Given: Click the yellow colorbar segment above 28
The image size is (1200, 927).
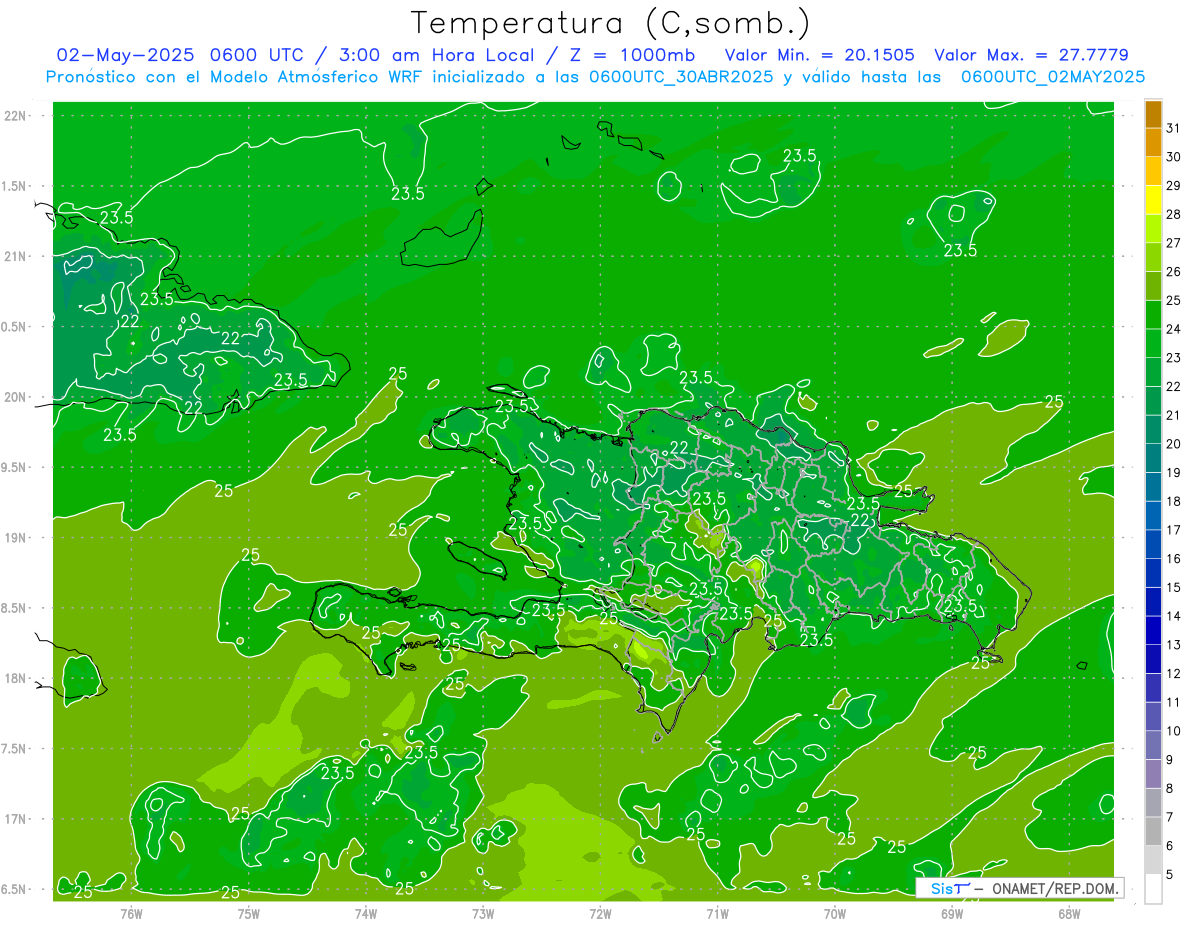Looking at the screenshot, I should [x=1153, y=200].
